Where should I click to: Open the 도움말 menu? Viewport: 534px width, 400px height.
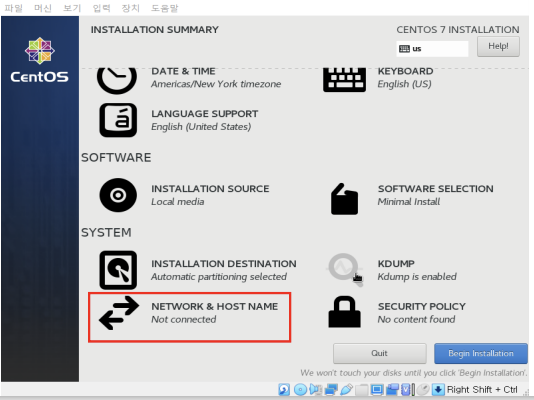coord(164,8)
